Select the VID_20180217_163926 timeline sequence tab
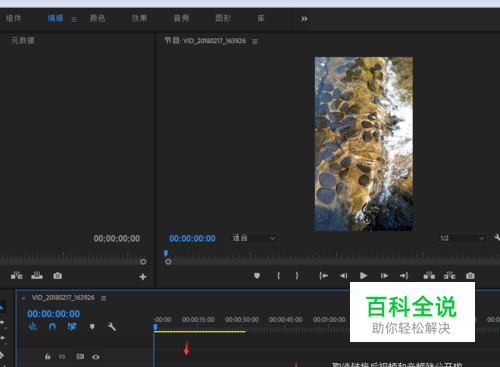 [x=63, y=298]
